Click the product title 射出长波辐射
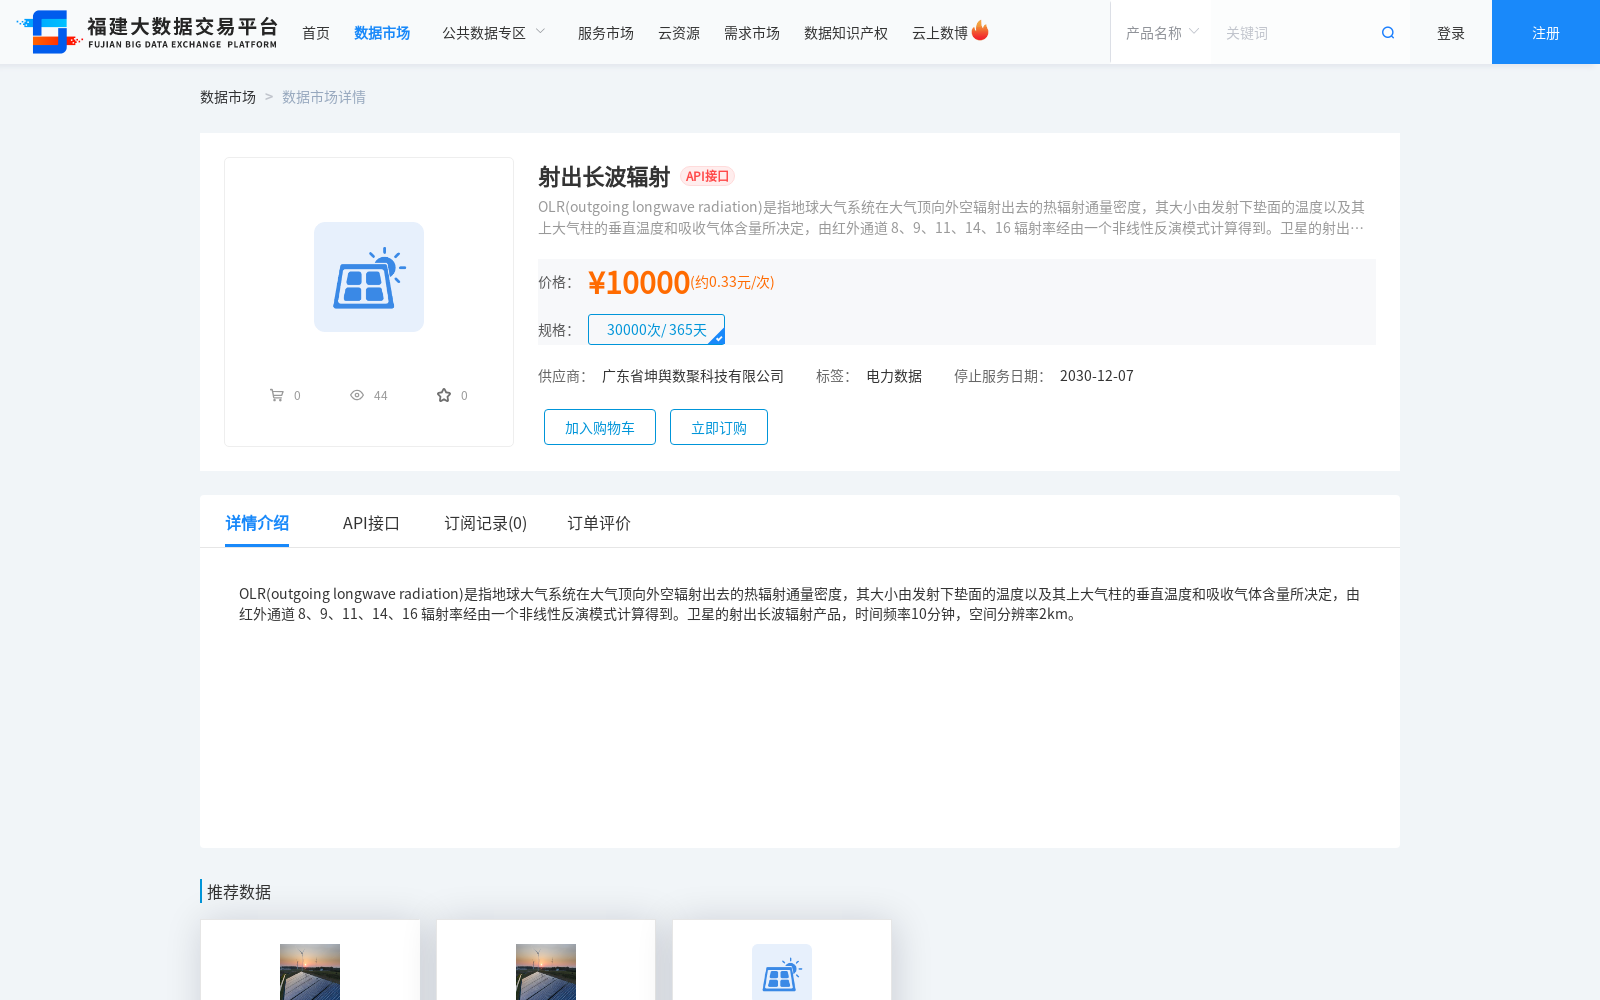This screenshot has width=1600, height=1000. point(604,177)
